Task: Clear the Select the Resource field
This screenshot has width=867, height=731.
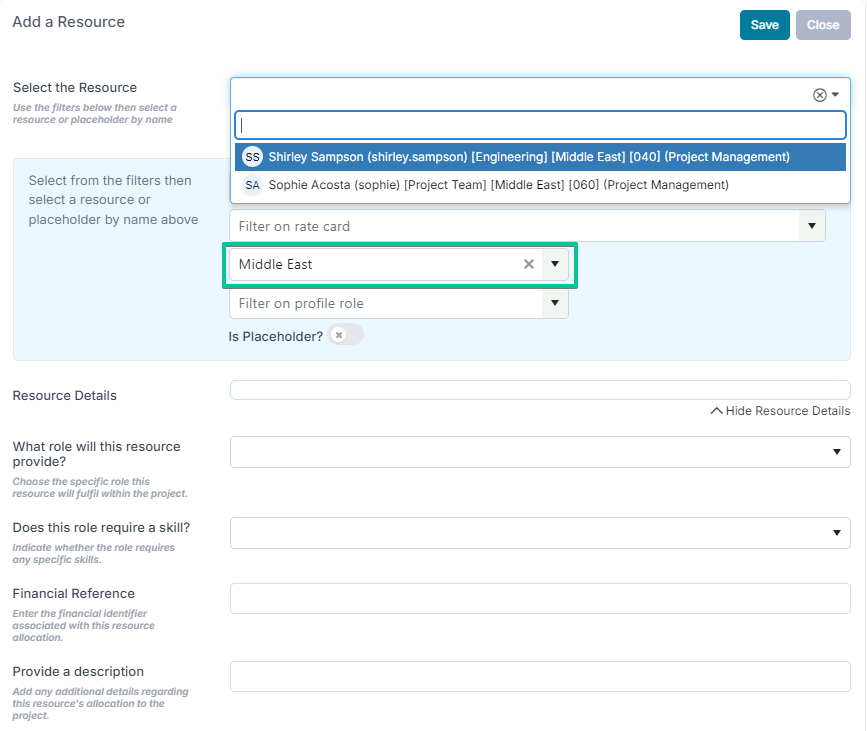Action: pyautogui.click(x=819, y=95)
